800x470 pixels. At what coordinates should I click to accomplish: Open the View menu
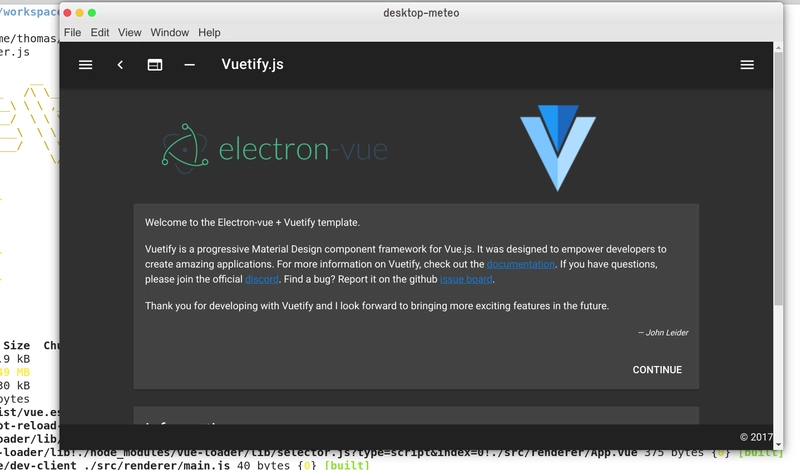(130, 33)
